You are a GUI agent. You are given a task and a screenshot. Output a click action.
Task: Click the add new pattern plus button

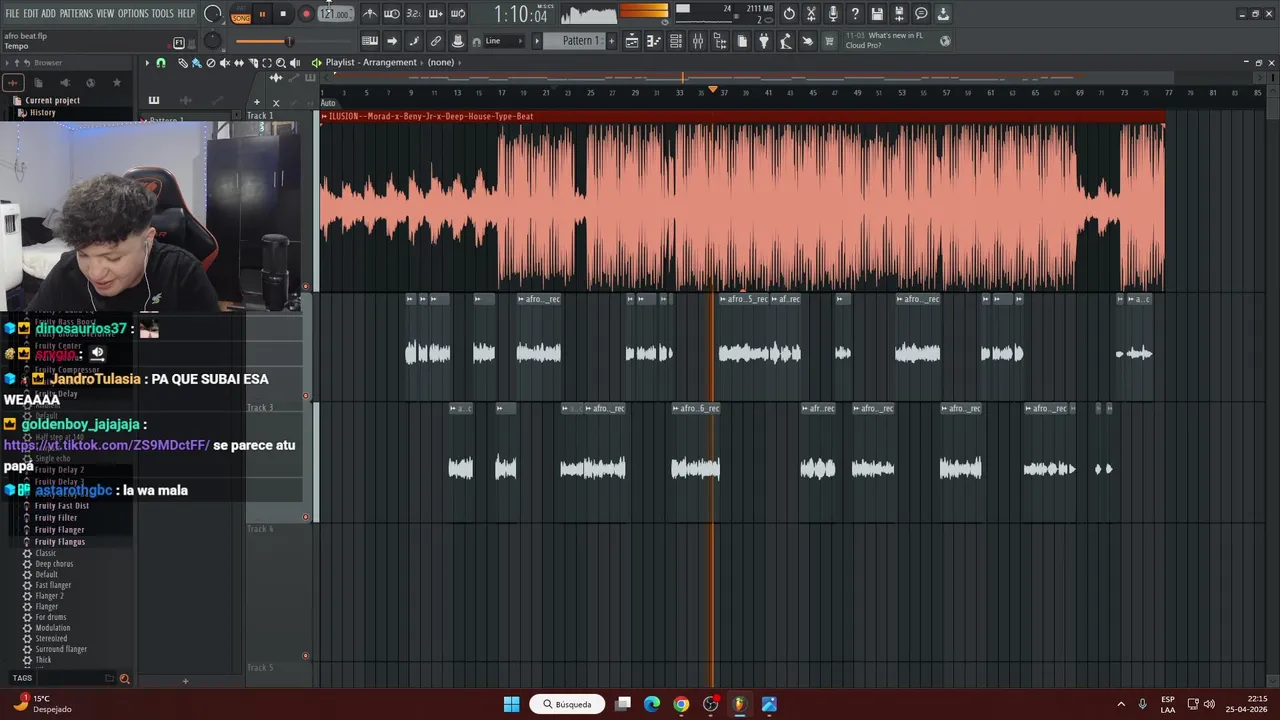(x=610, y=41)
